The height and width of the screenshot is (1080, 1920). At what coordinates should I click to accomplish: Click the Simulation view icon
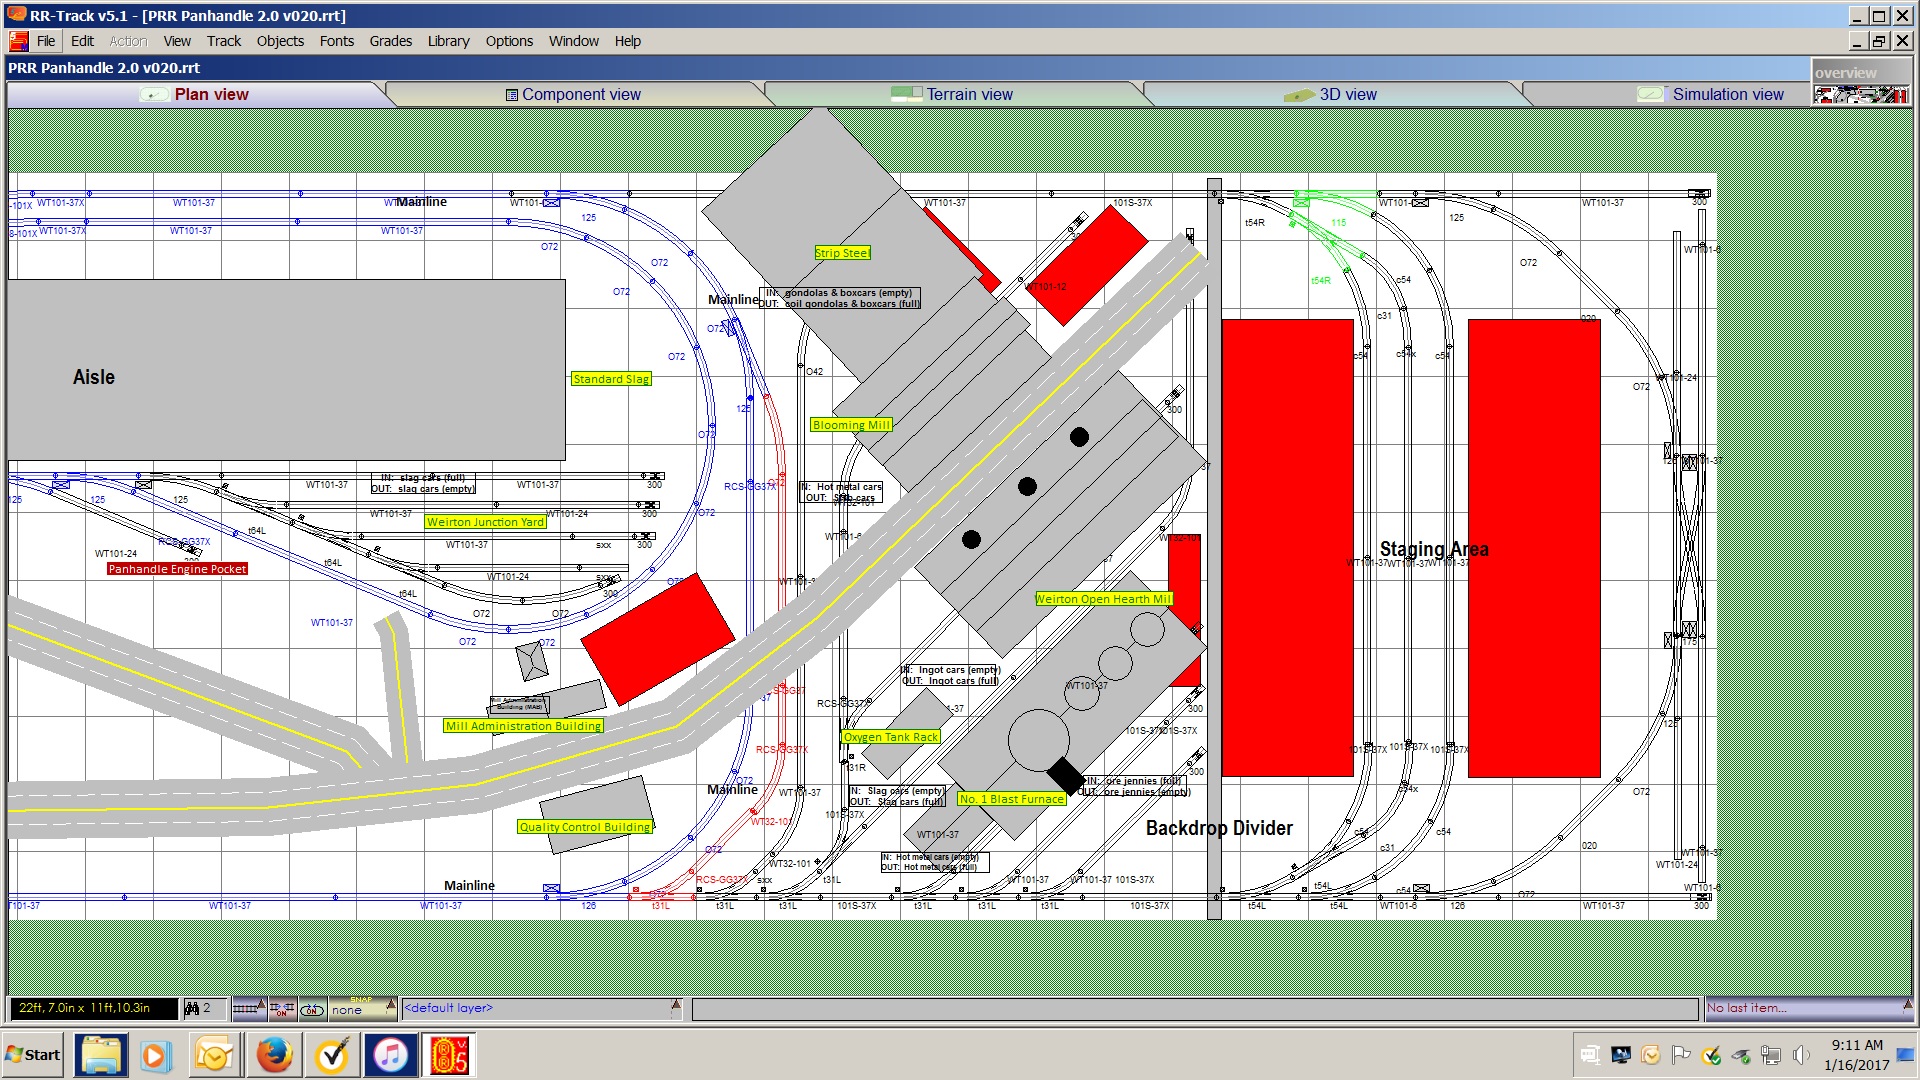(x=1650, y=94)
